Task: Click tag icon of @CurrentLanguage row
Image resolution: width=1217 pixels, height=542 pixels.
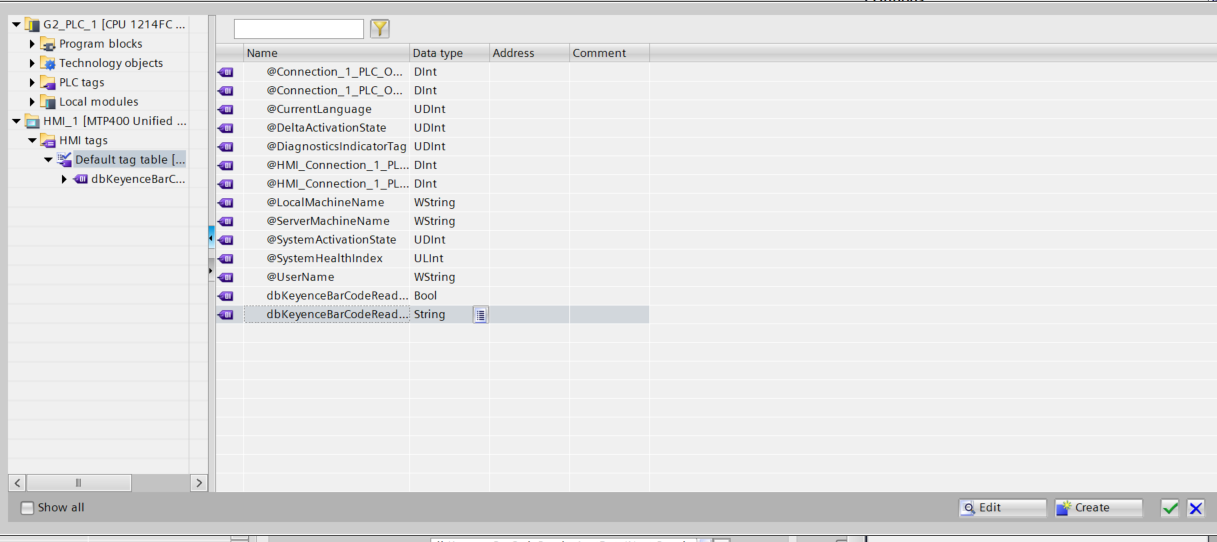Action: (225, 109)
